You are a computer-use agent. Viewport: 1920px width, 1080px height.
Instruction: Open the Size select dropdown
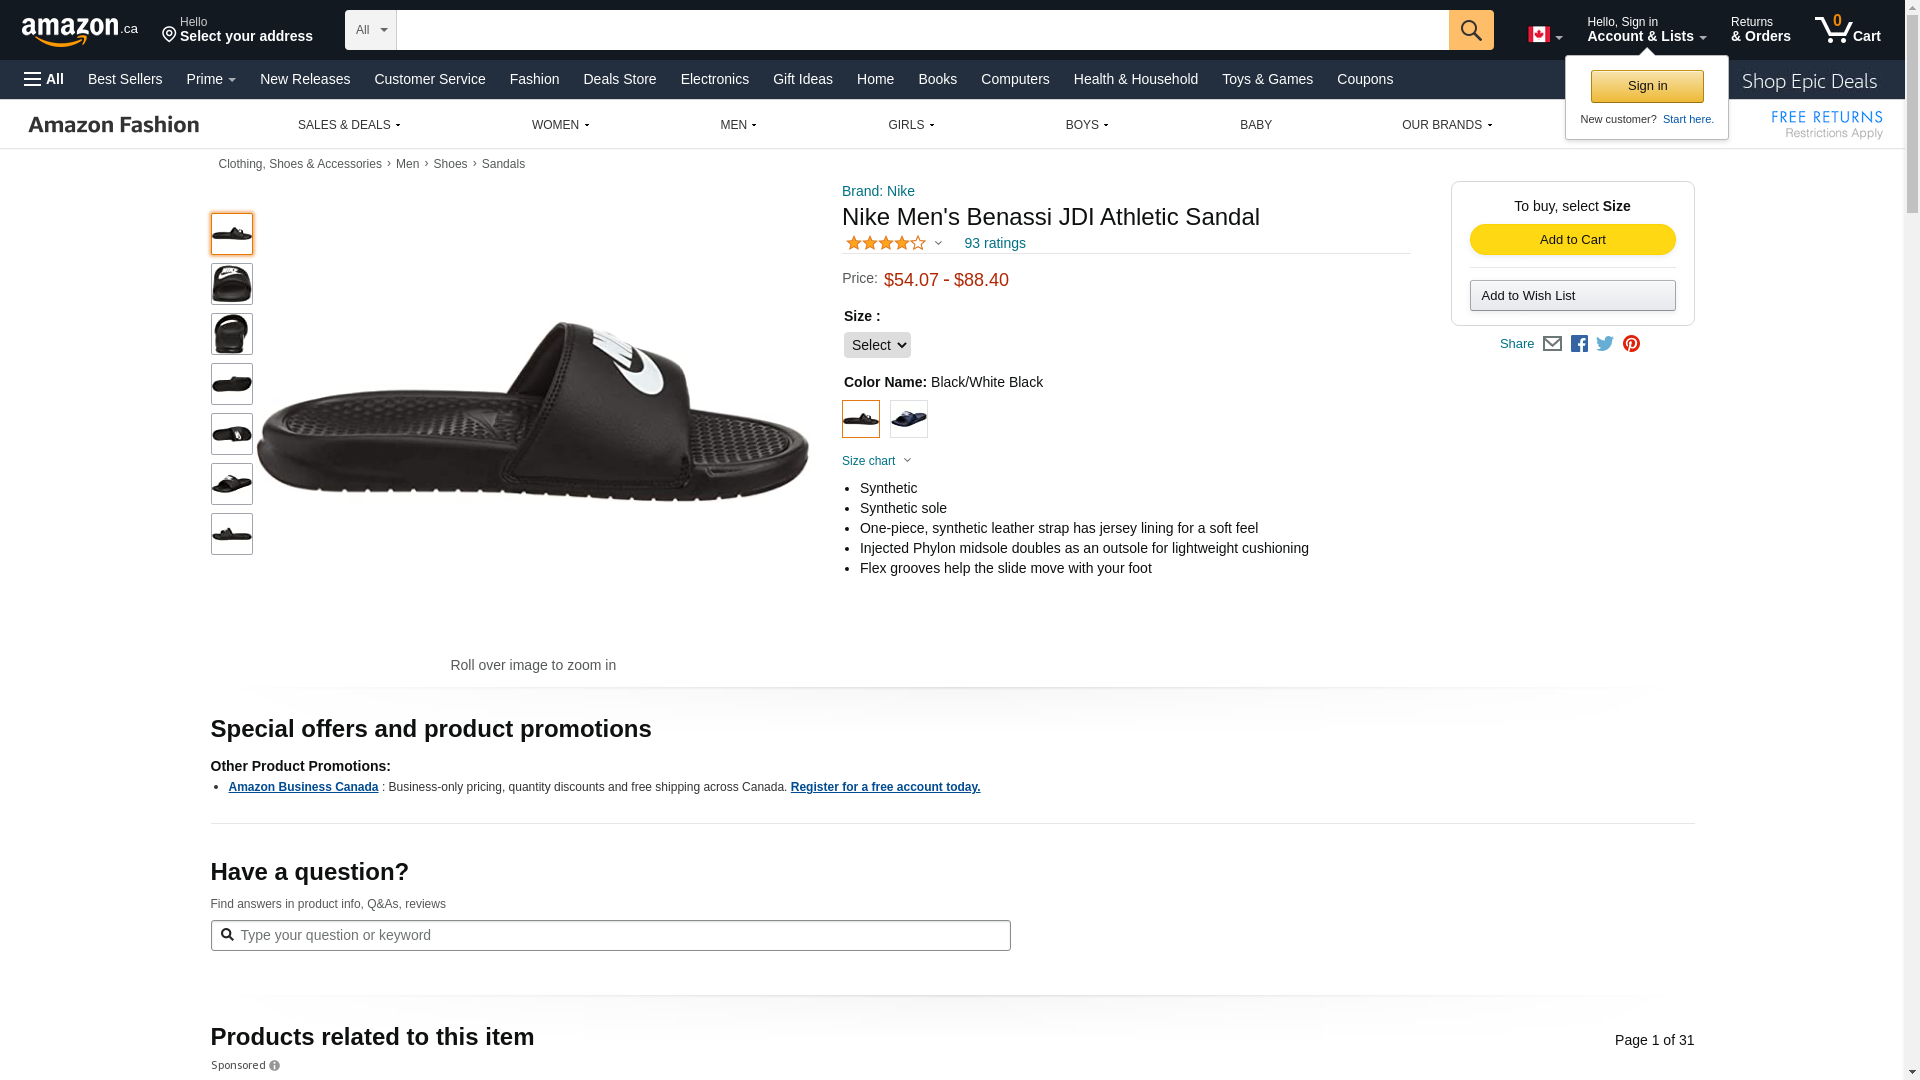877,345
